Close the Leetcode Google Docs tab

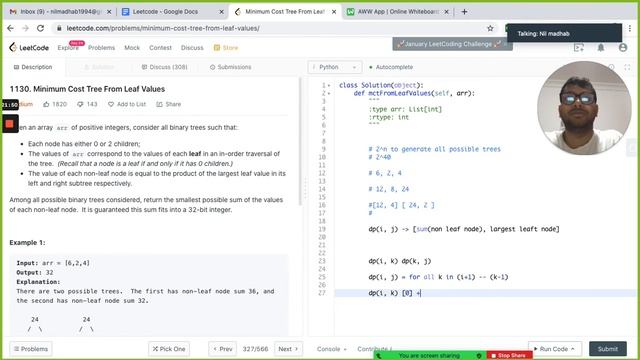pos(222,12)
